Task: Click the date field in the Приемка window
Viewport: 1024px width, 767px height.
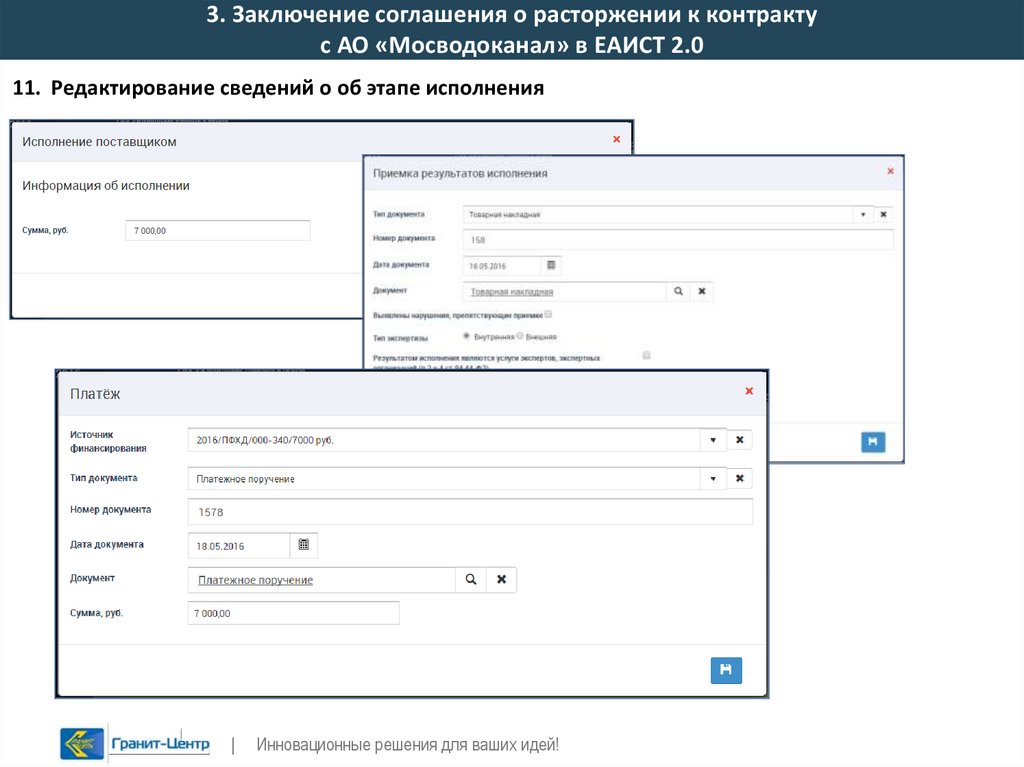Action: [x=502, y=265]
